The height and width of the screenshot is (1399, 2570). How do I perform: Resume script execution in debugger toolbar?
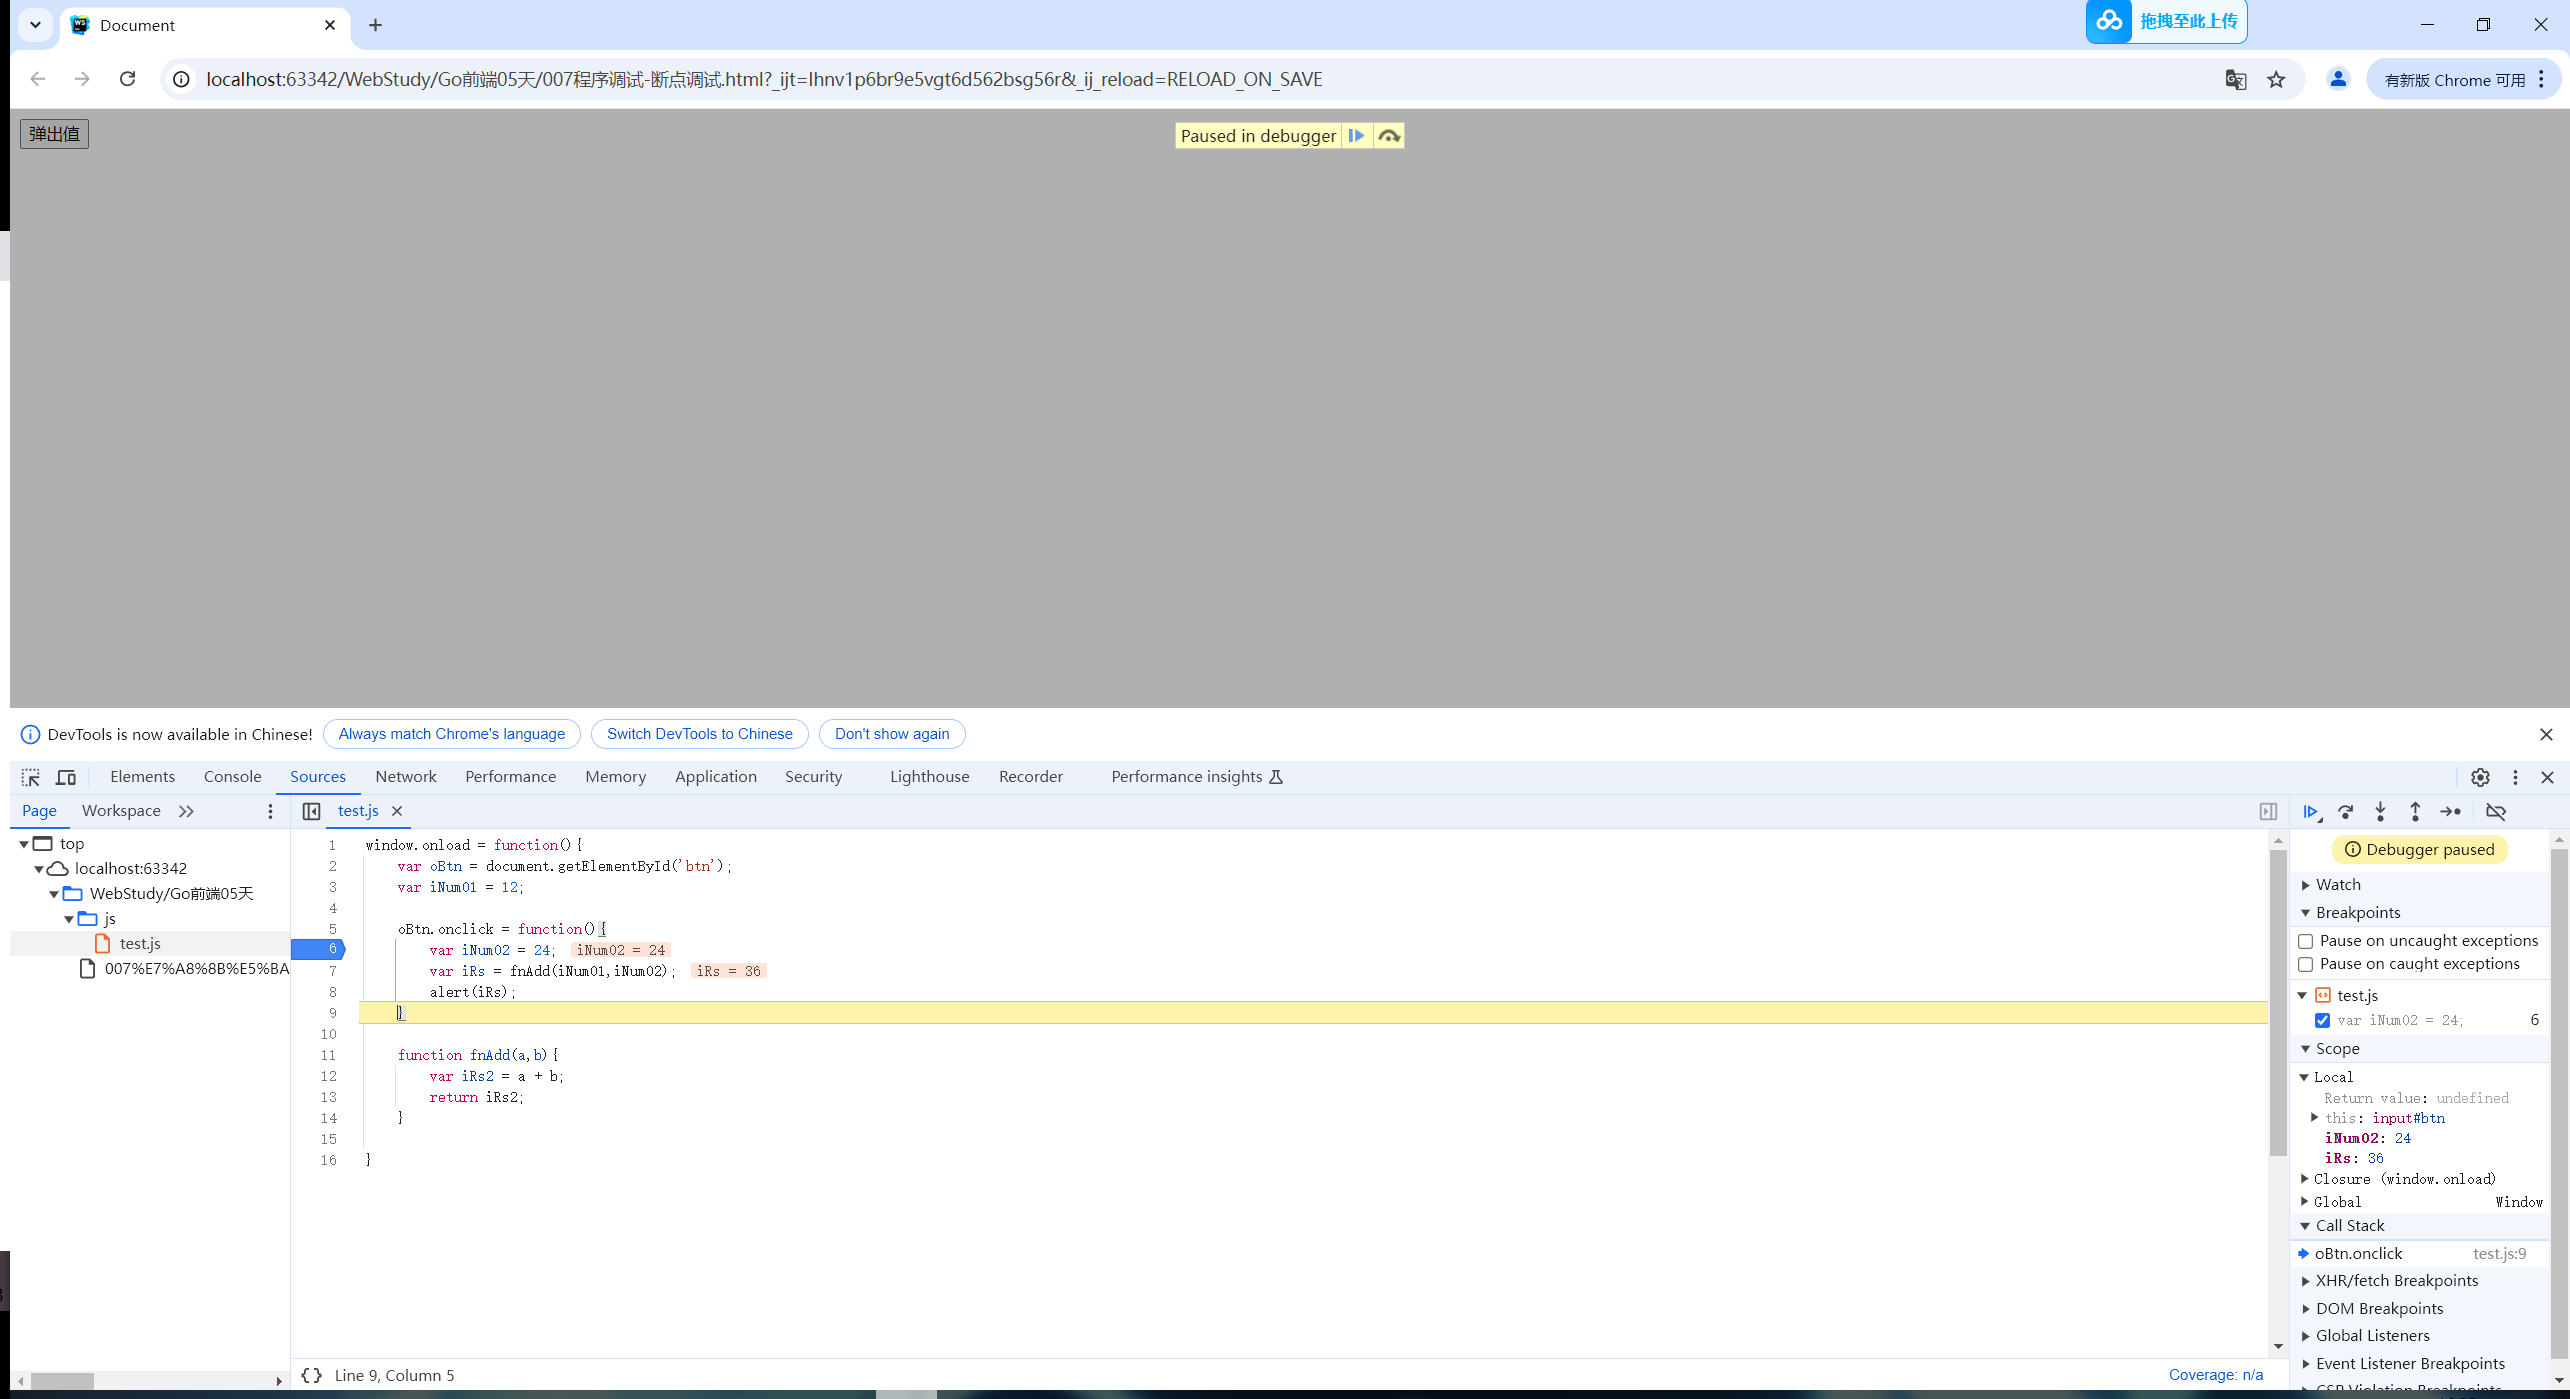[2310, 812]
